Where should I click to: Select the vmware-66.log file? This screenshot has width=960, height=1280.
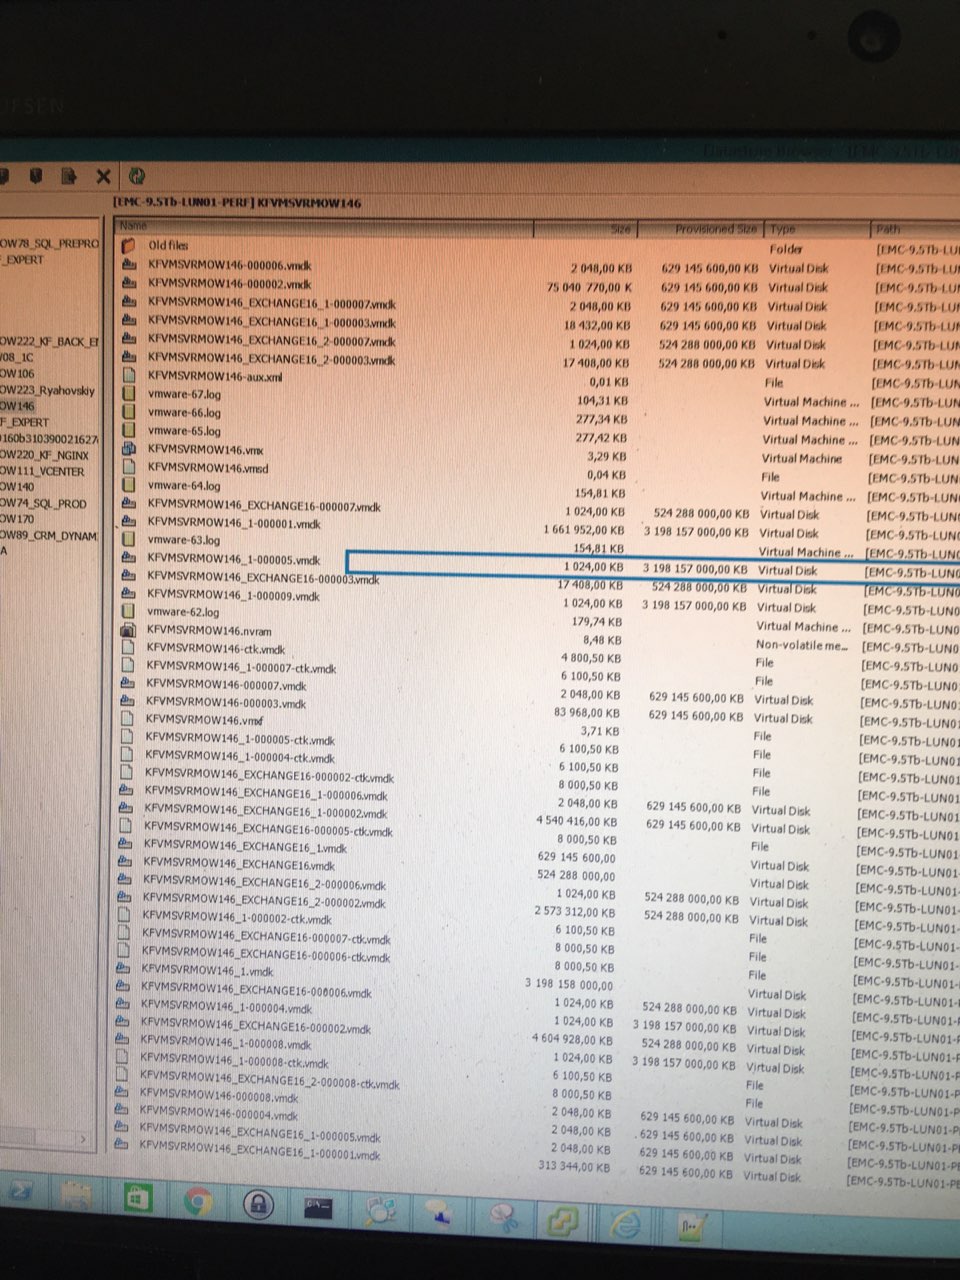tap(184, 412)
